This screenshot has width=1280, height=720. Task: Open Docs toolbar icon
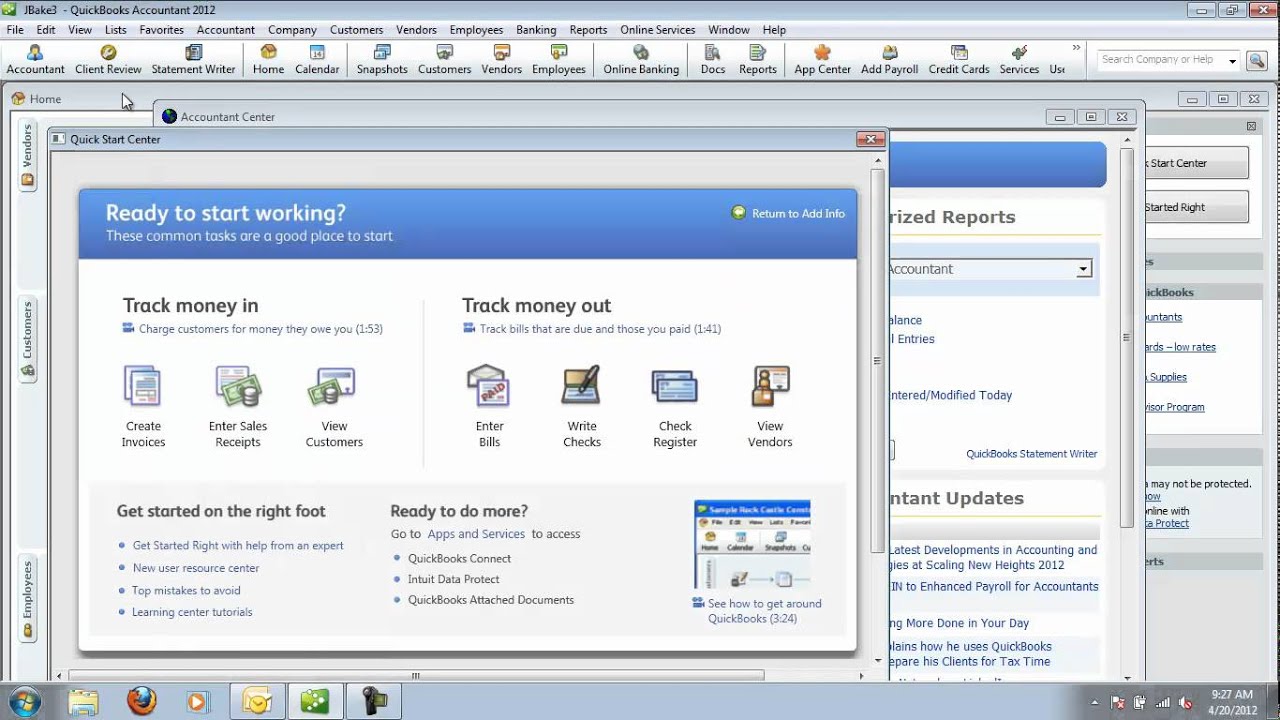713,60
